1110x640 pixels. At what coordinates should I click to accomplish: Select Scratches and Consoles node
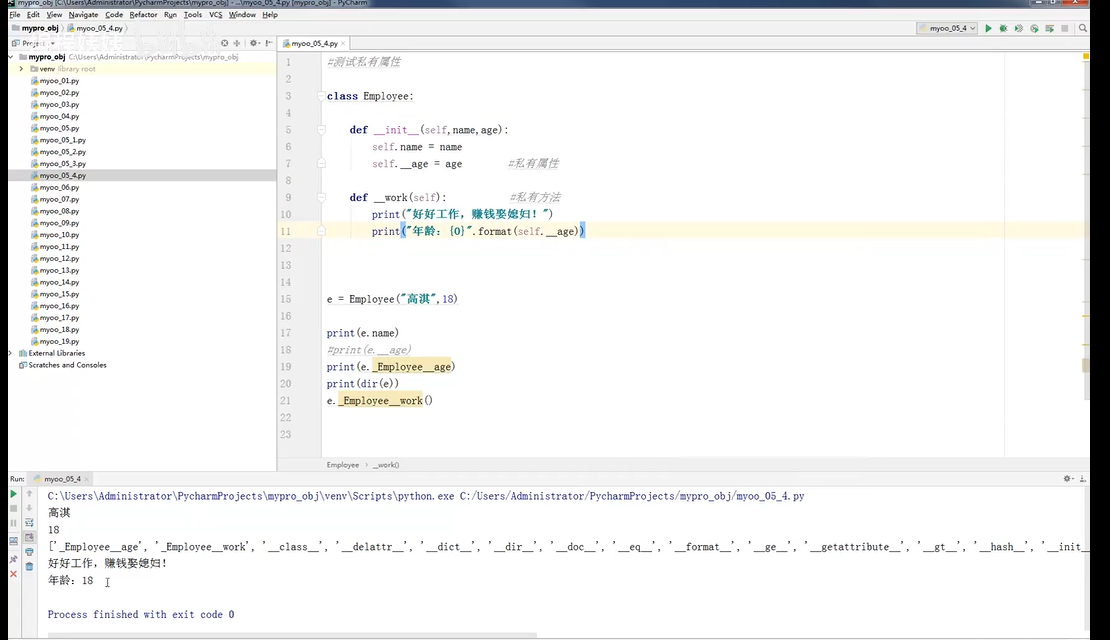(67, 365)
